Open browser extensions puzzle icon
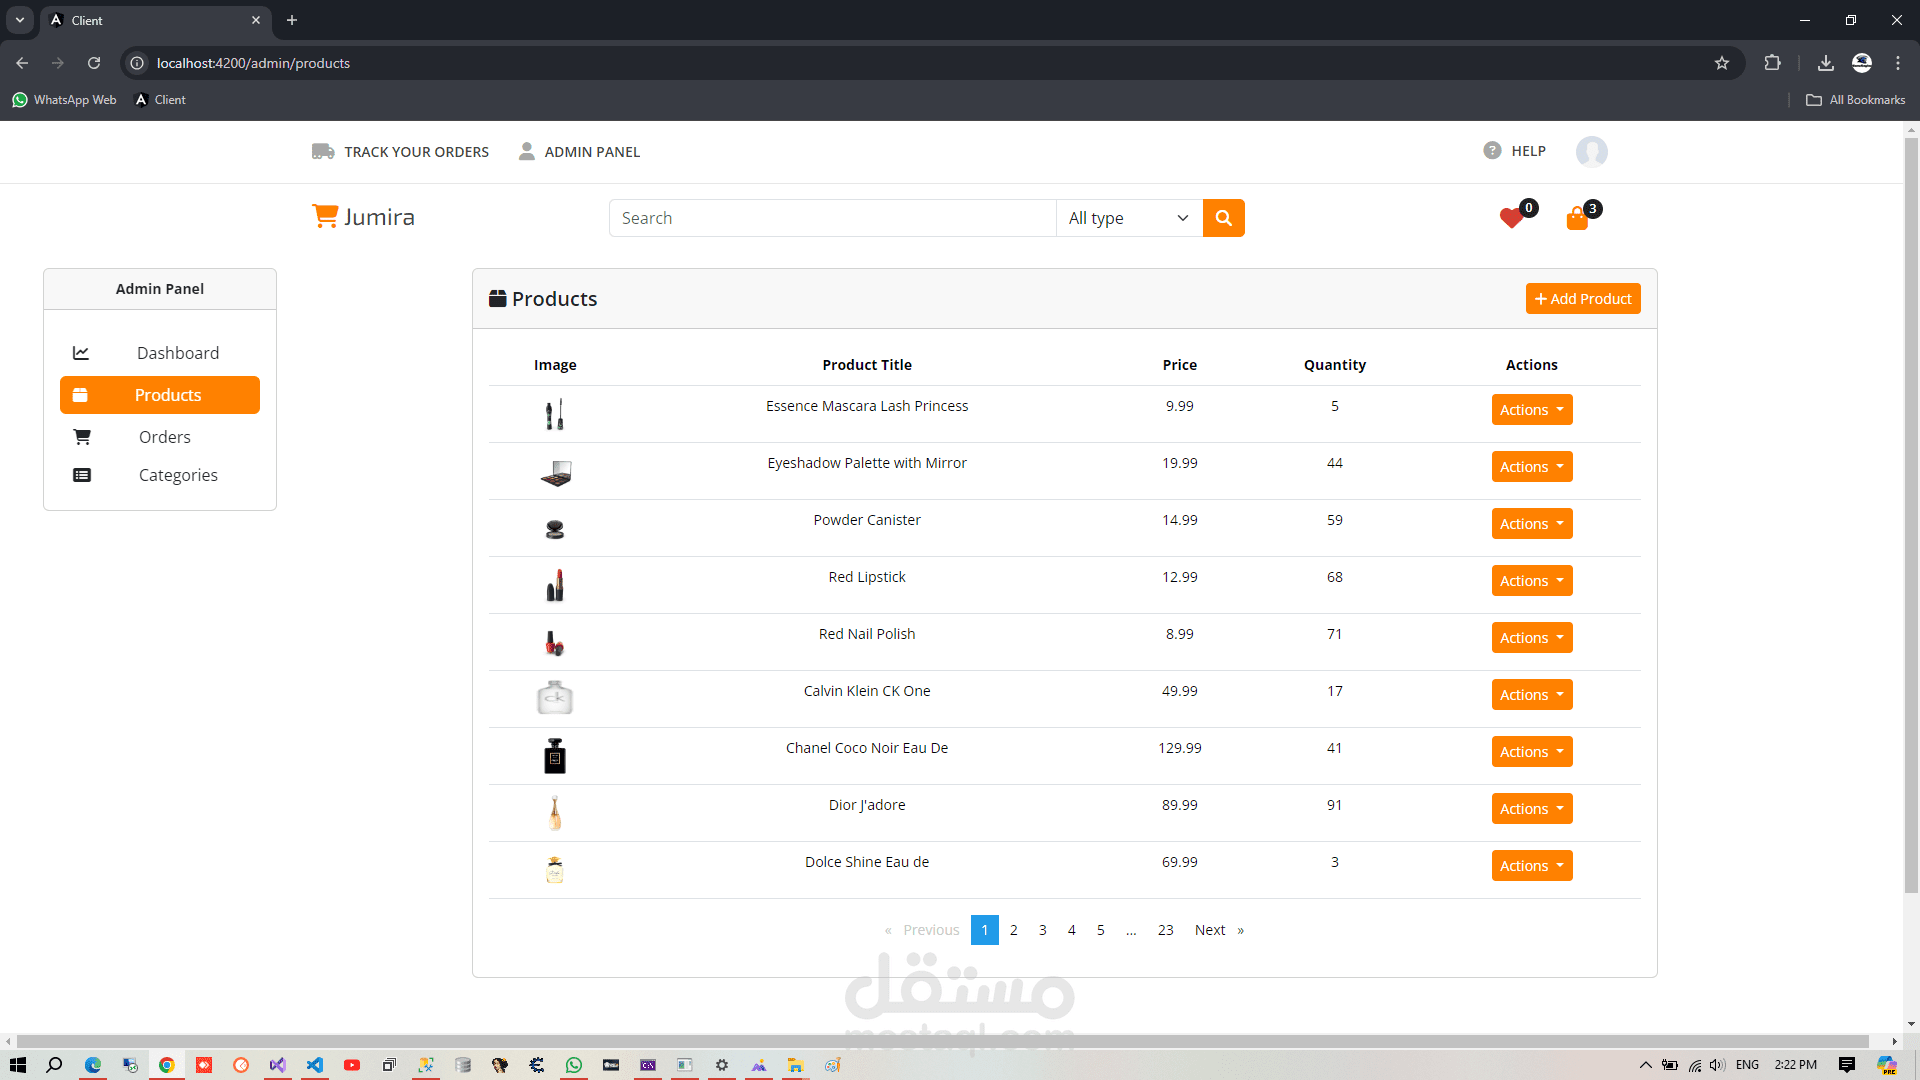The image size is (1920, 1080). pyautogui.click(x=1772, y=63)
